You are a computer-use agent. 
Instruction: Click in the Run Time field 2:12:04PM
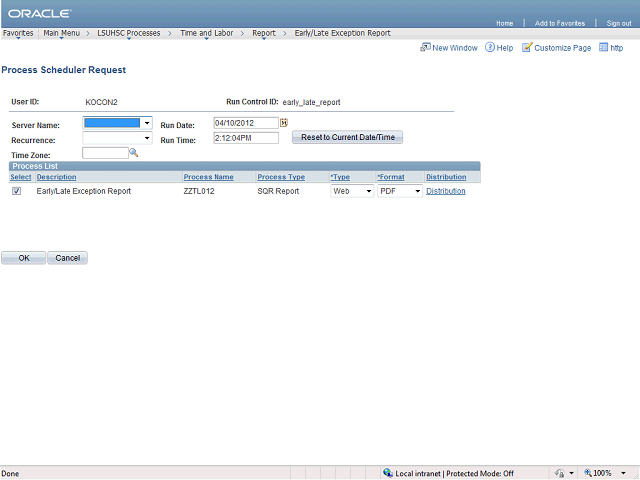coord(246,138)
